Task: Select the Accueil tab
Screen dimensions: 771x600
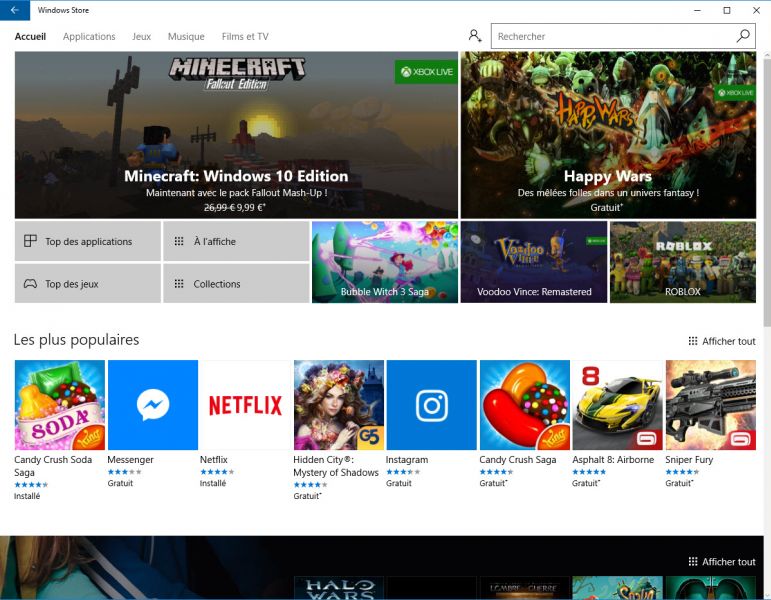Action: (x=30, y=36)
